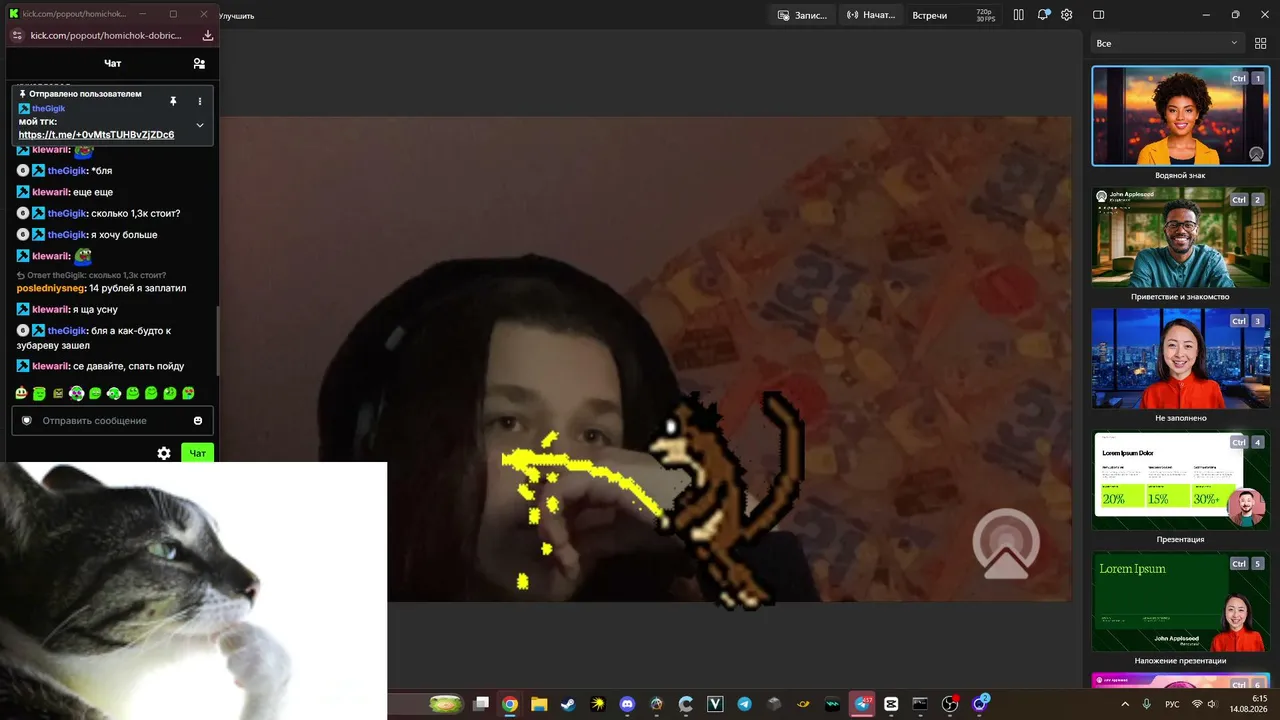Collapse the pinned message chevron
Screen dimensions: 1280x720
coord(200,125)
